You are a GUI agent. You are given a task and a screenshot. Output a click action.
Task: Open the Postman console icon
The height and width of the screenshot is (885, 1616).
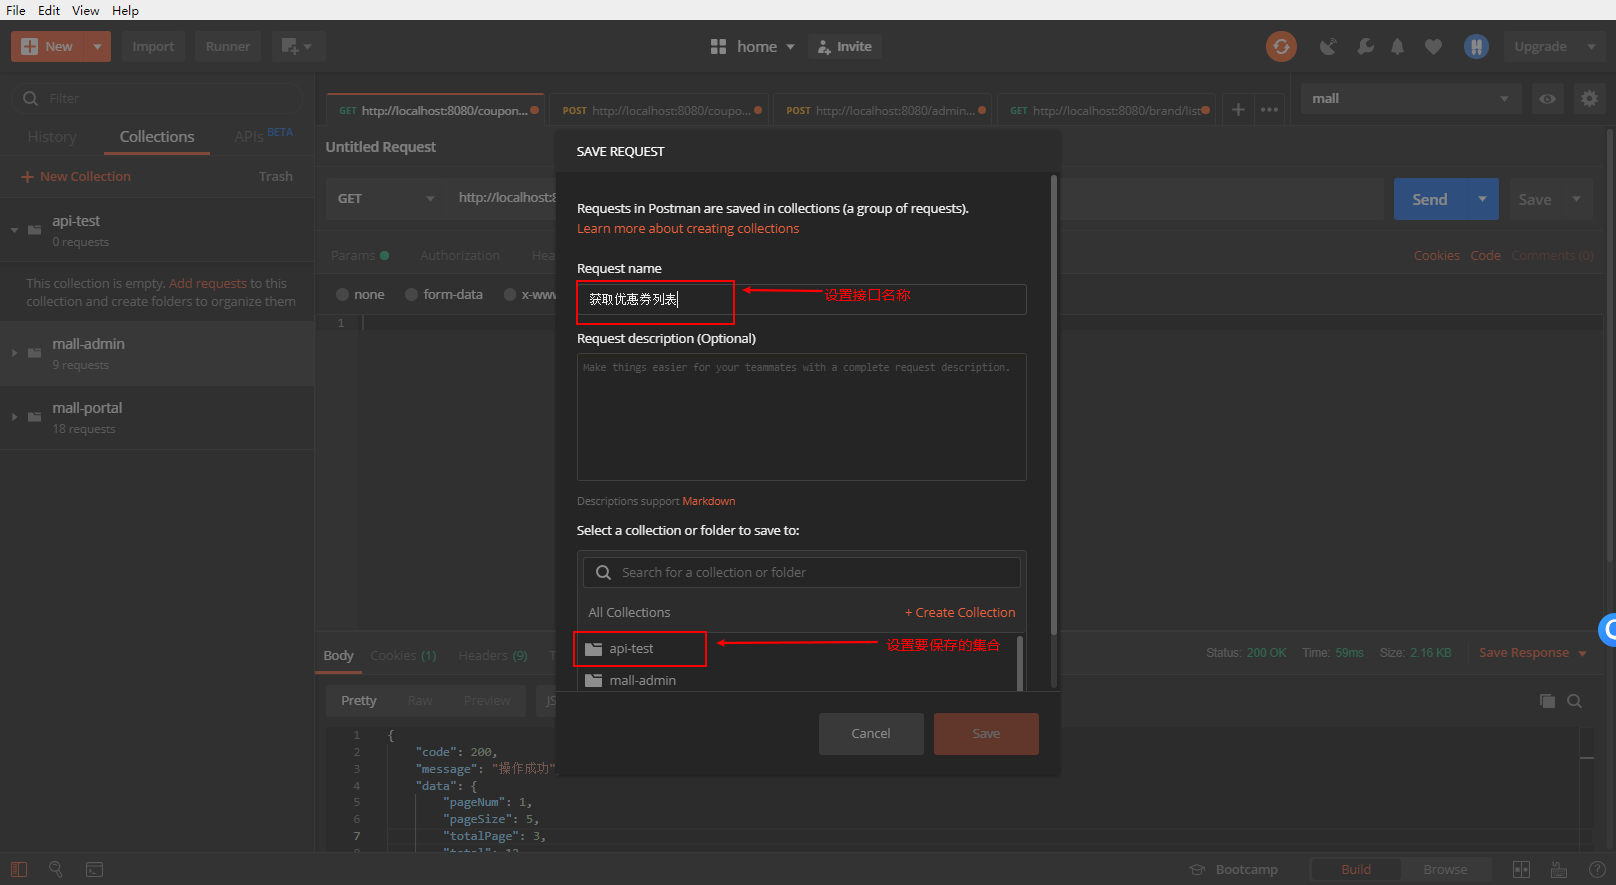[x=94, y=869]
